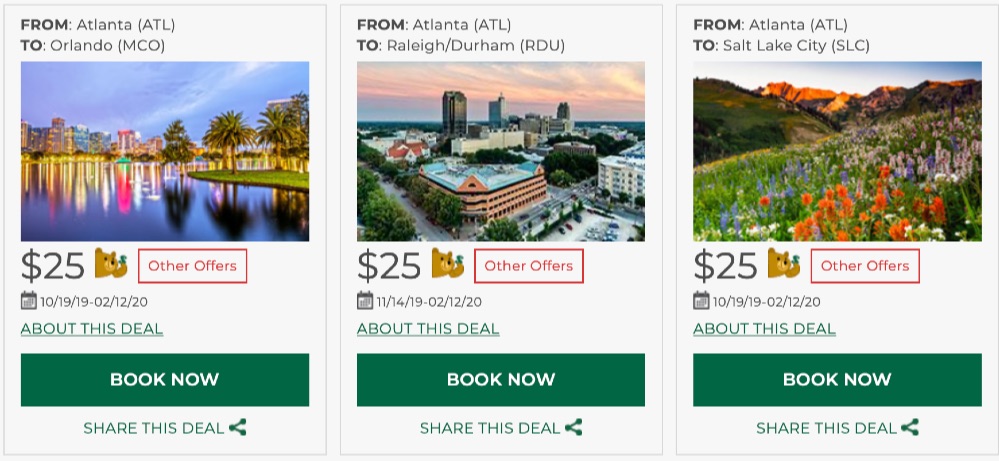This screenshot has height=461, width=999.
Task: Show Other Offers for Raleigh/Durham
Action: (529, 266)
